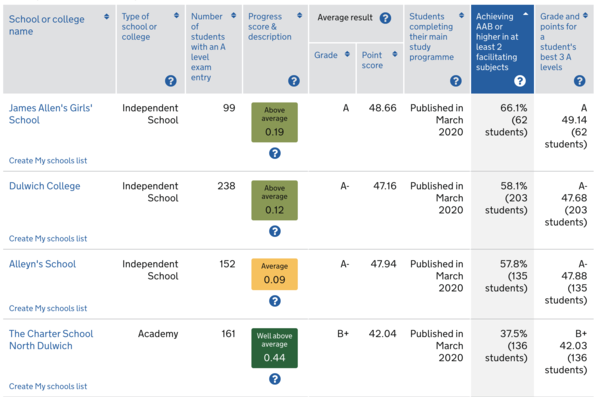The image size is (600, 397).
Task: Open Dulwich College link
Action: (x=45, y=186)
